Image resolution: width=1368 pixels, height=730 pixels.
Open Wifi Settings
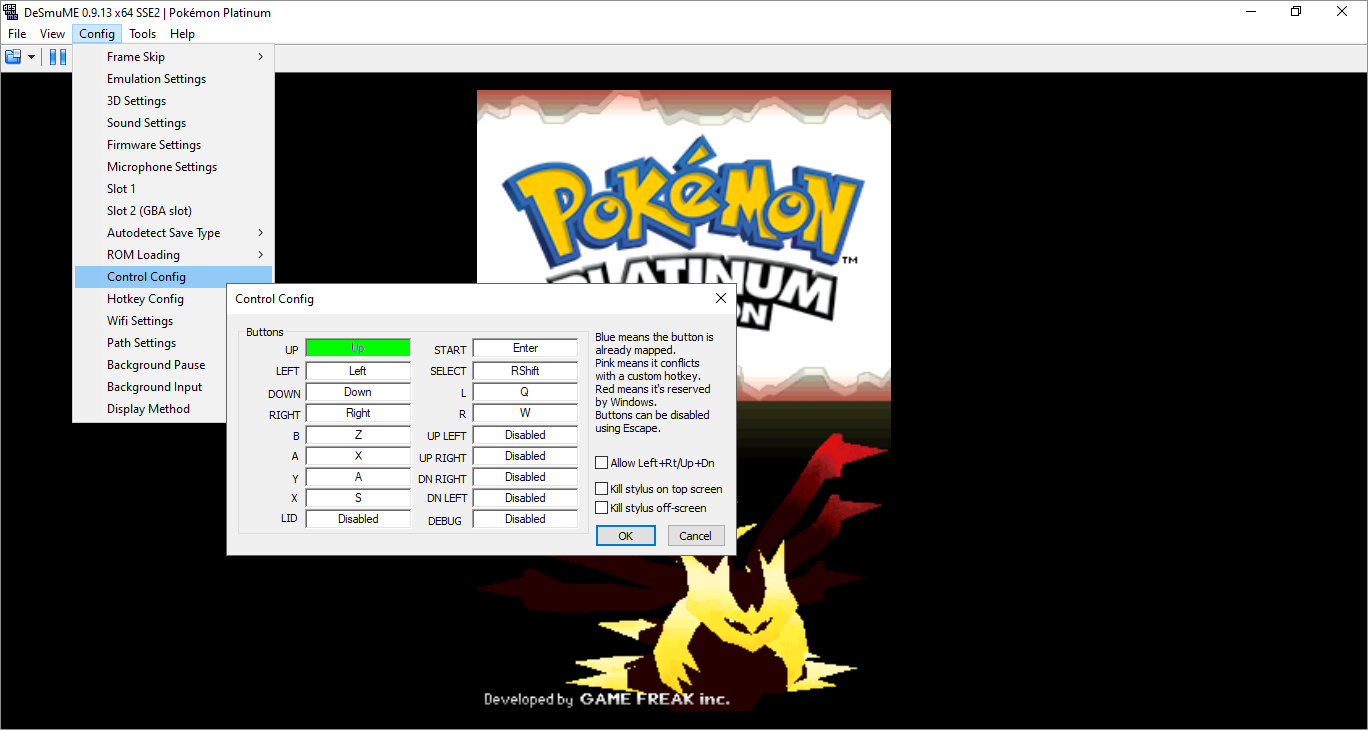[x=150, y=321]
